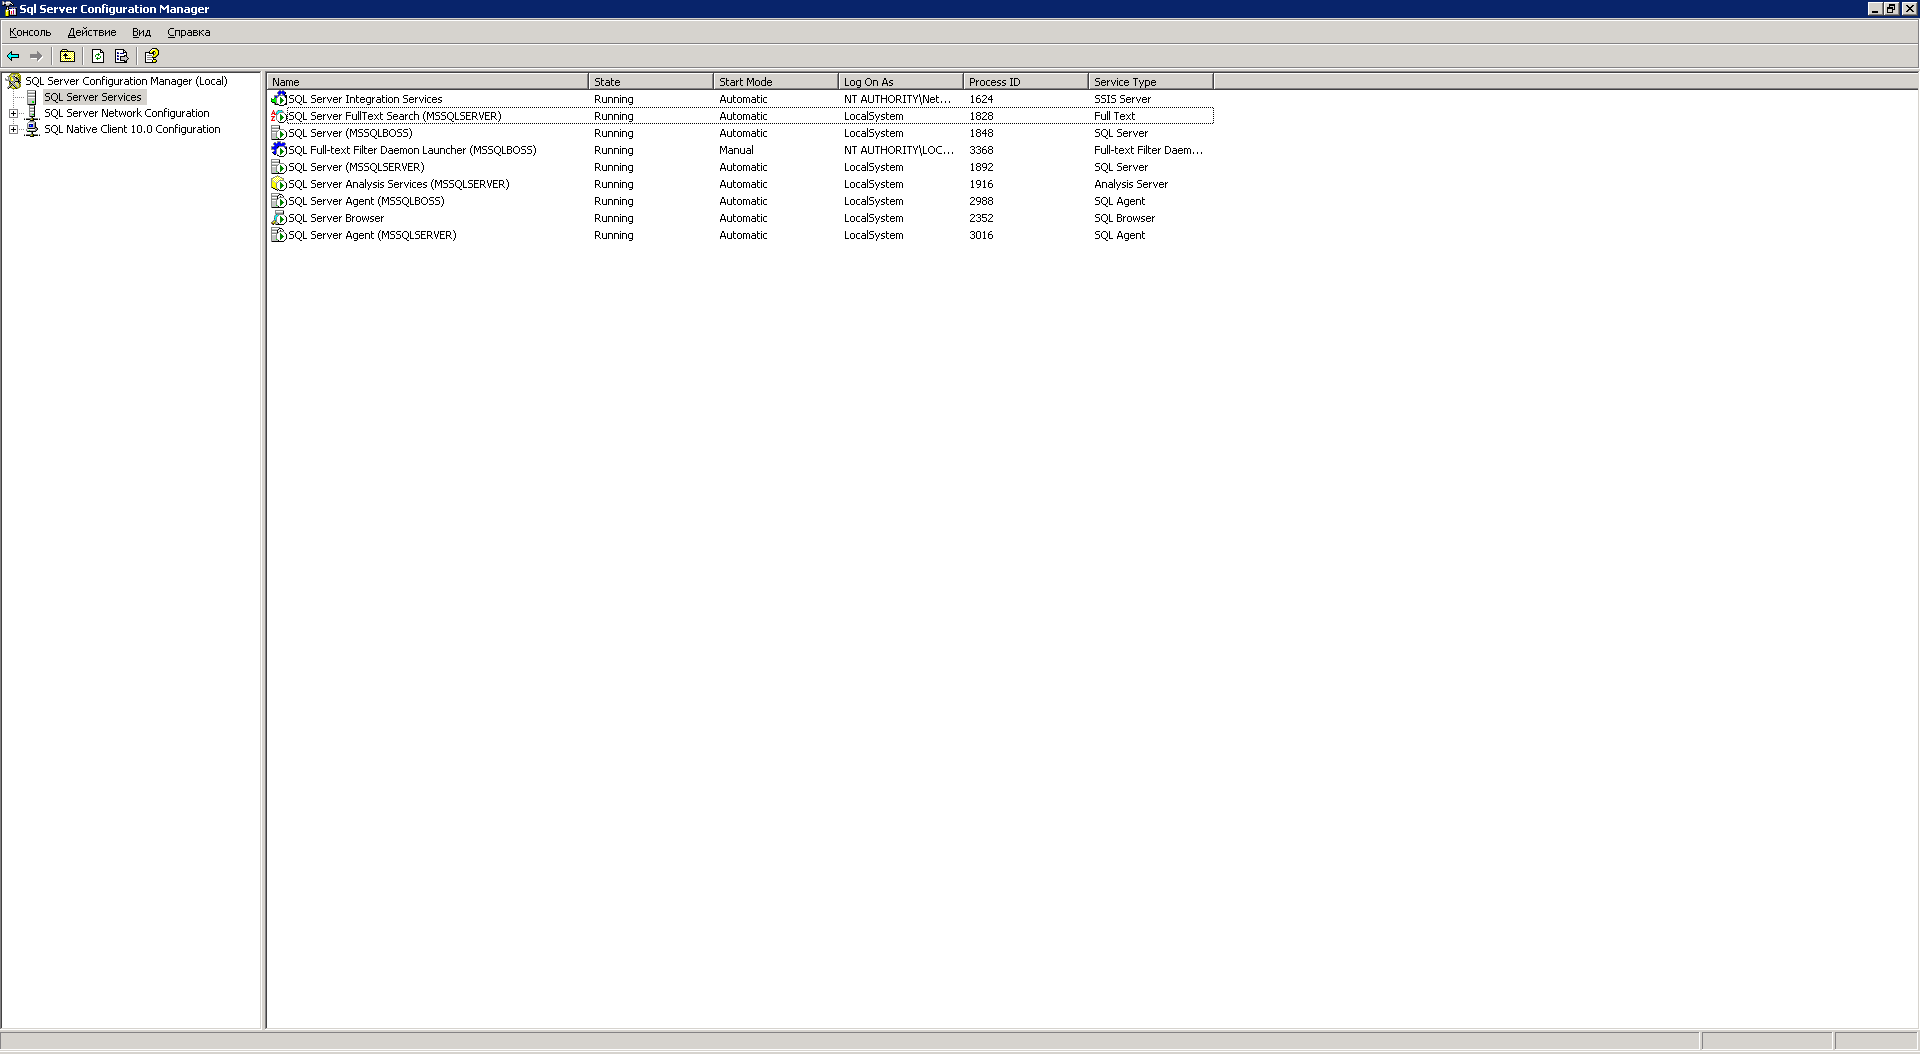Click the SQL Server Services tree icon
This screenshot has width=1920, height=1054.
[32, 97]
